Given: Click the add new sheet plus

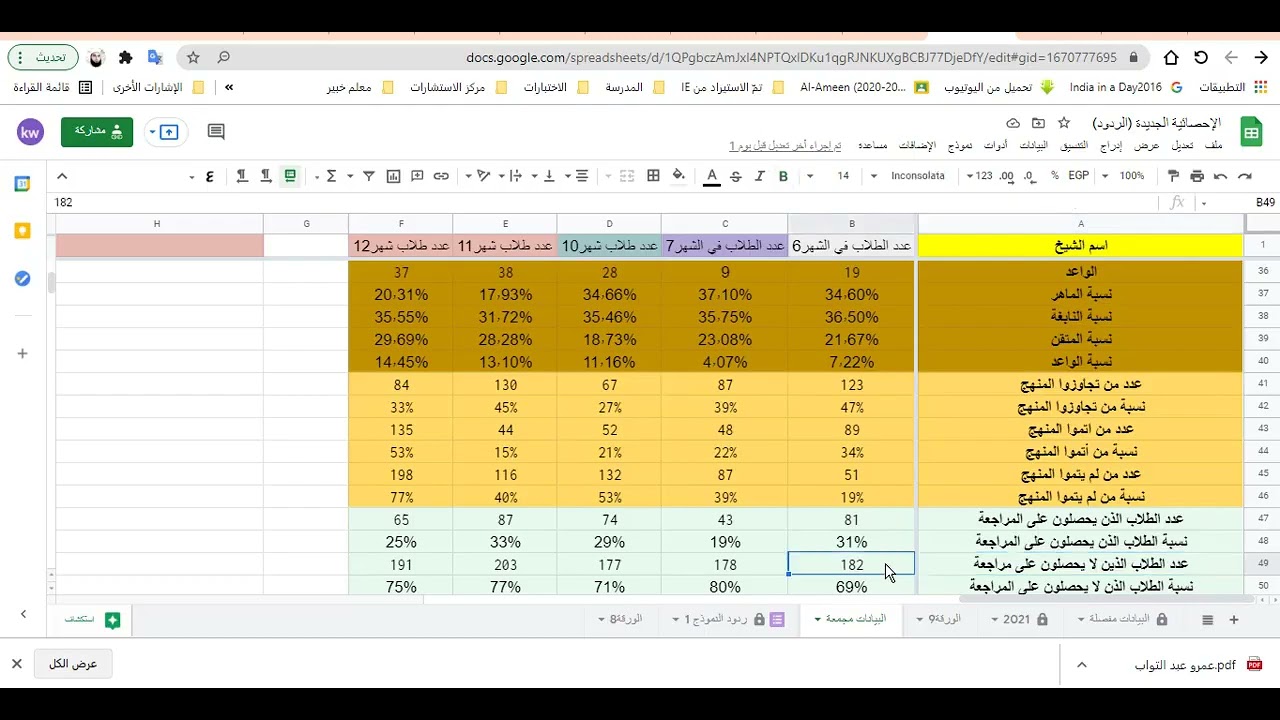Looking at the screenshot, I should pyautogui.click(x=1234, y=620).
